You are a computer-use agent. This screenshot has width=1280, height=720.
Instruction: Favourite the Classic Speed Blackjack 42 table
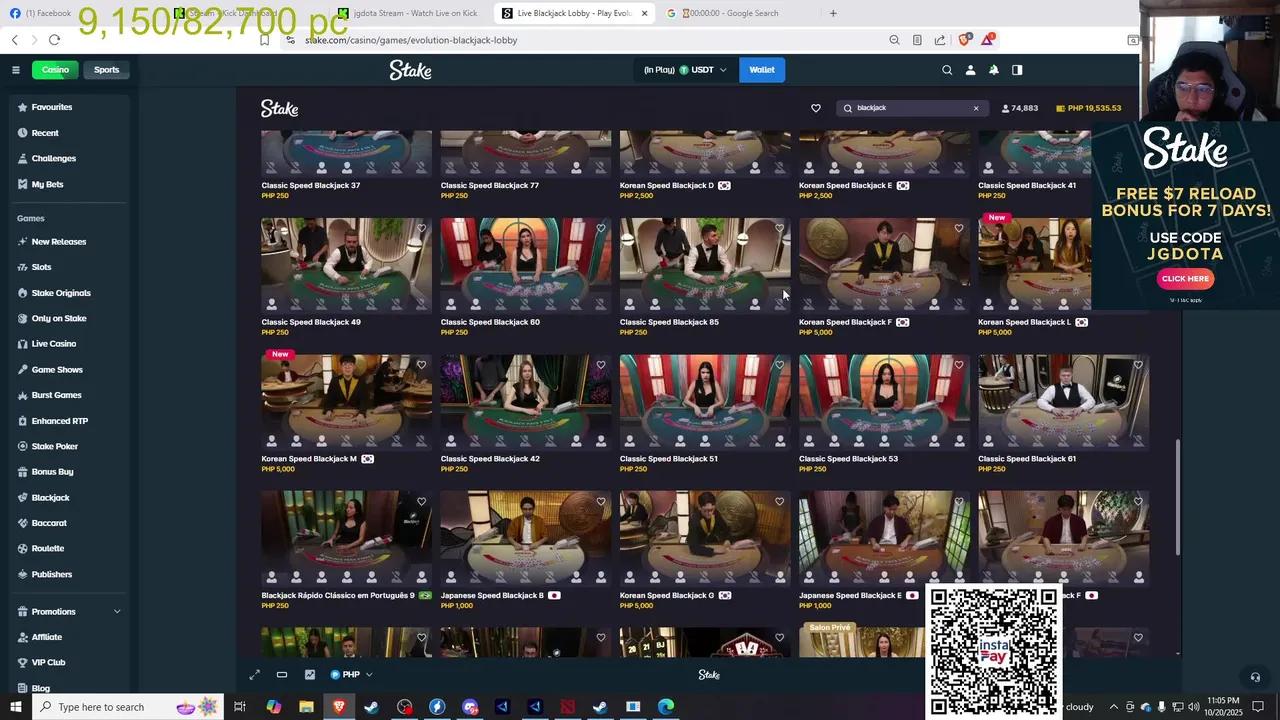[600, 366]
